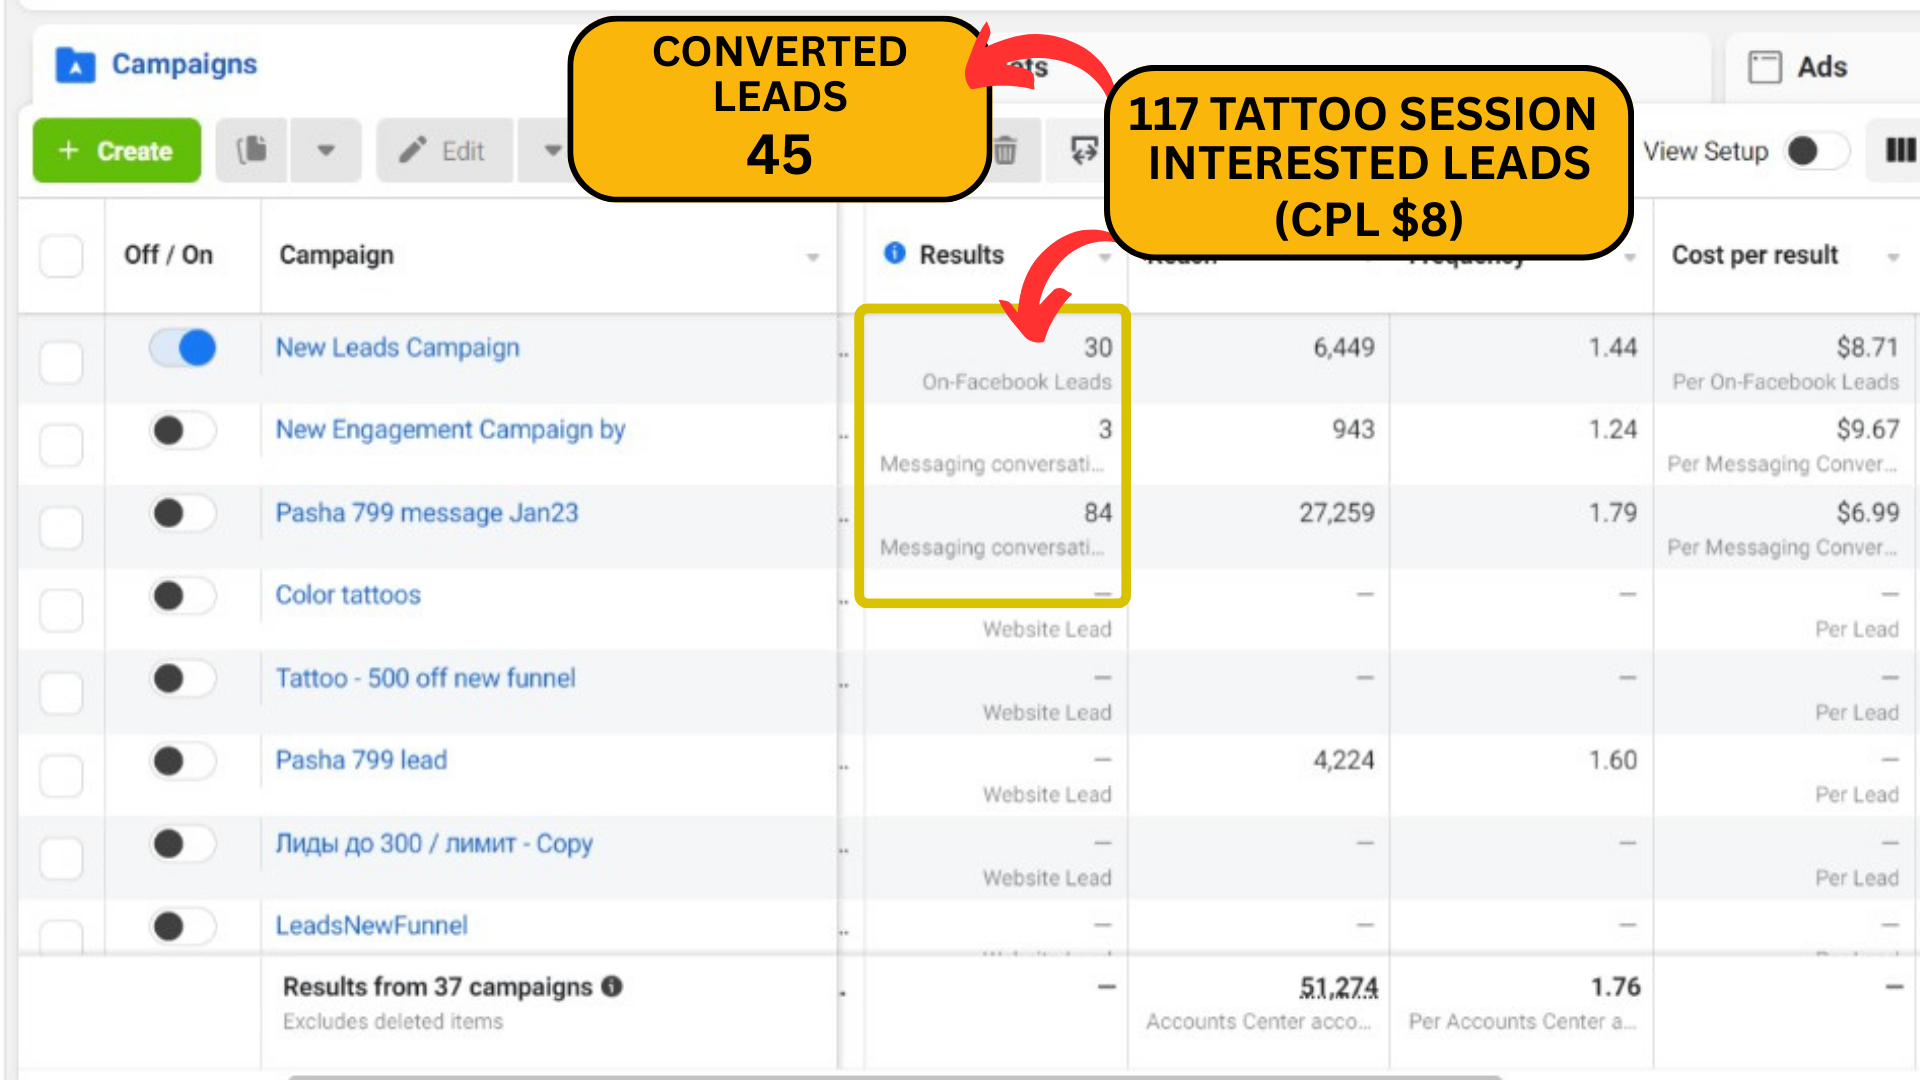Click the Results info icon
This screenshot has height=1080, width=1920.
click(895, 254)
